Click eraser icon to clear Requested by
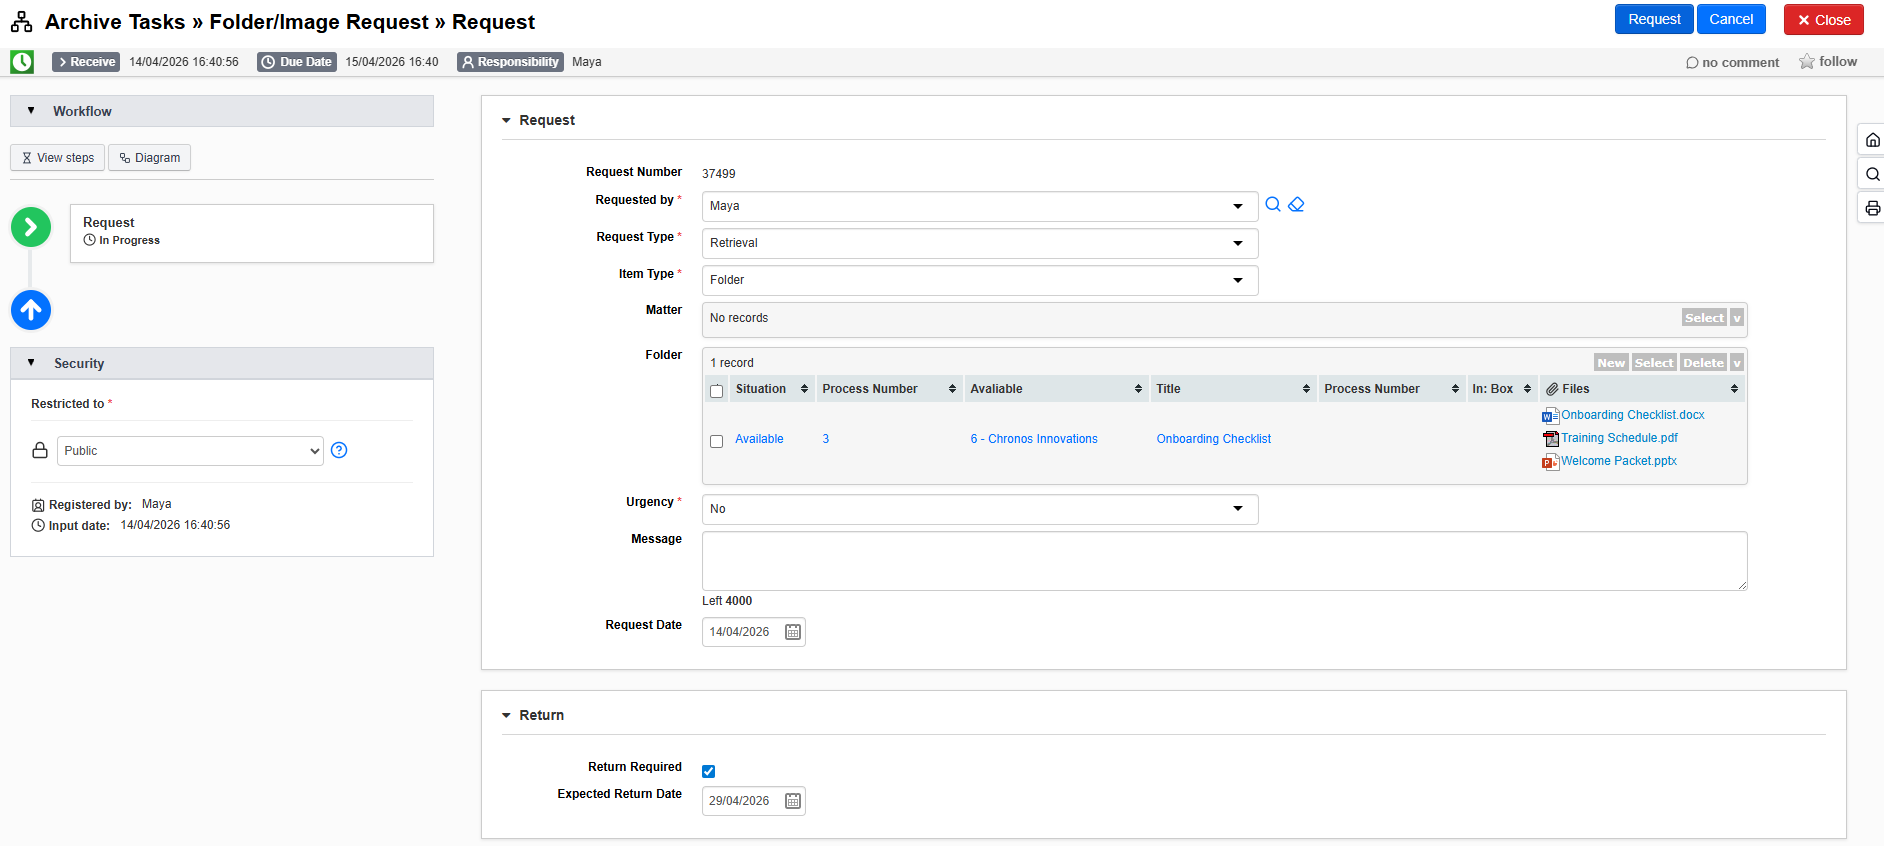This screenshot has height=846, width=1884. (1296, 204)
